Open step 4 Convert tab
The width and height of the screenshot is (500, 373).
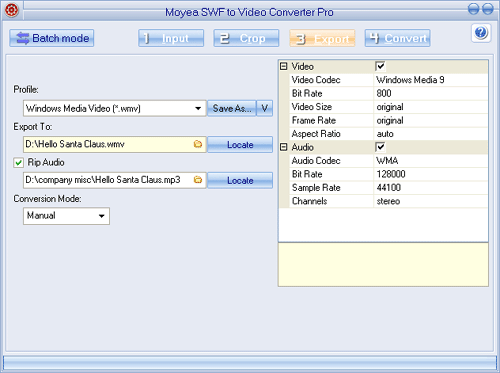[x=397, y=38]
